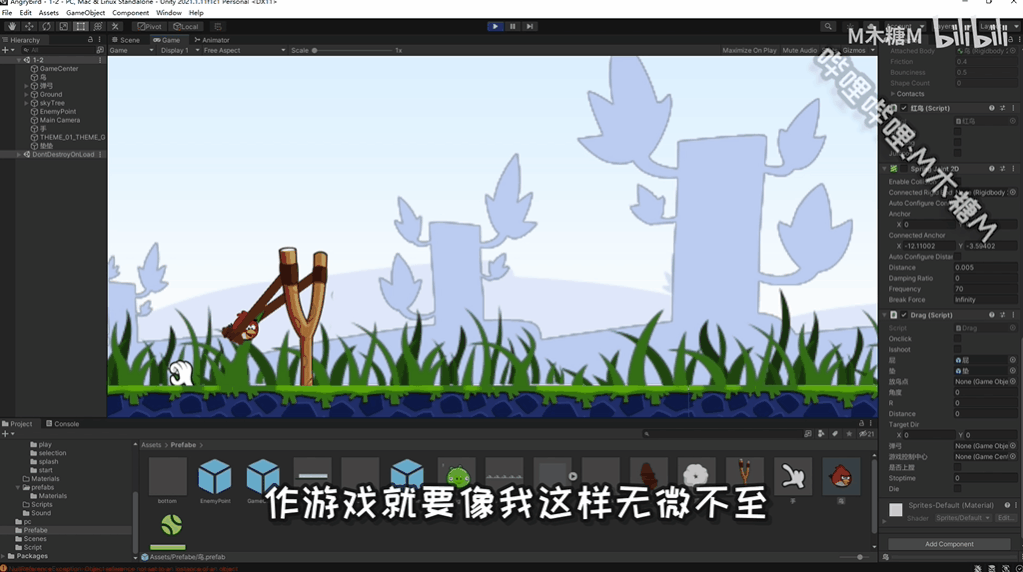
Task: Open the File menu
Action: tap(7, 12)
